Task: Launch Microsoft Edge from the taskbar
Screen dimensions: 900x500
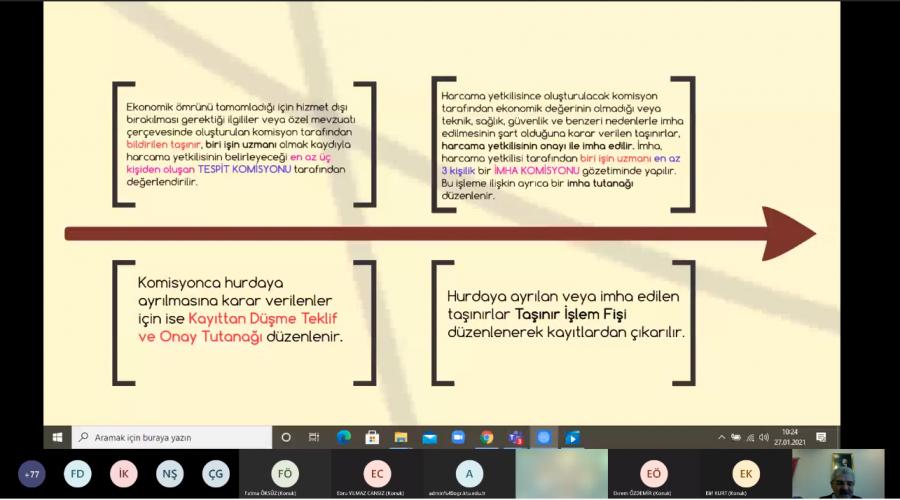Action: point(343,437)
